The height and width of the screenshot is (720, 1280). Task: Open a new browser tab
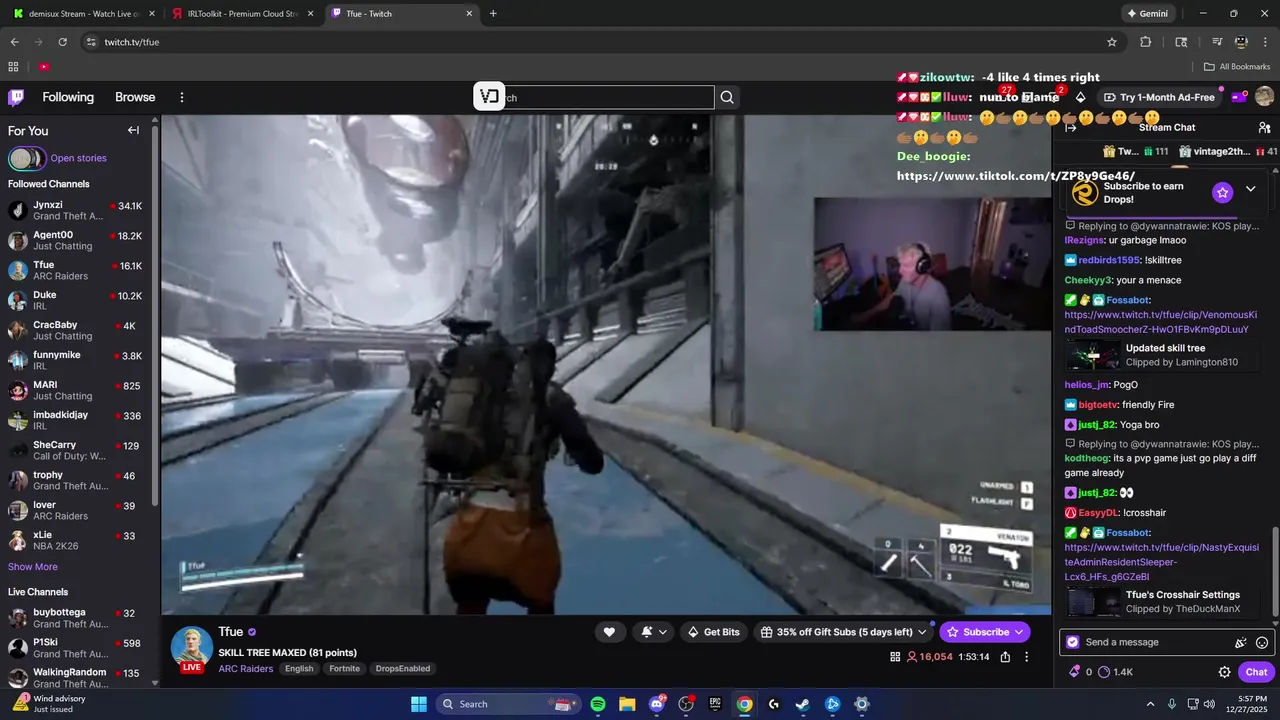click(493, 13)
